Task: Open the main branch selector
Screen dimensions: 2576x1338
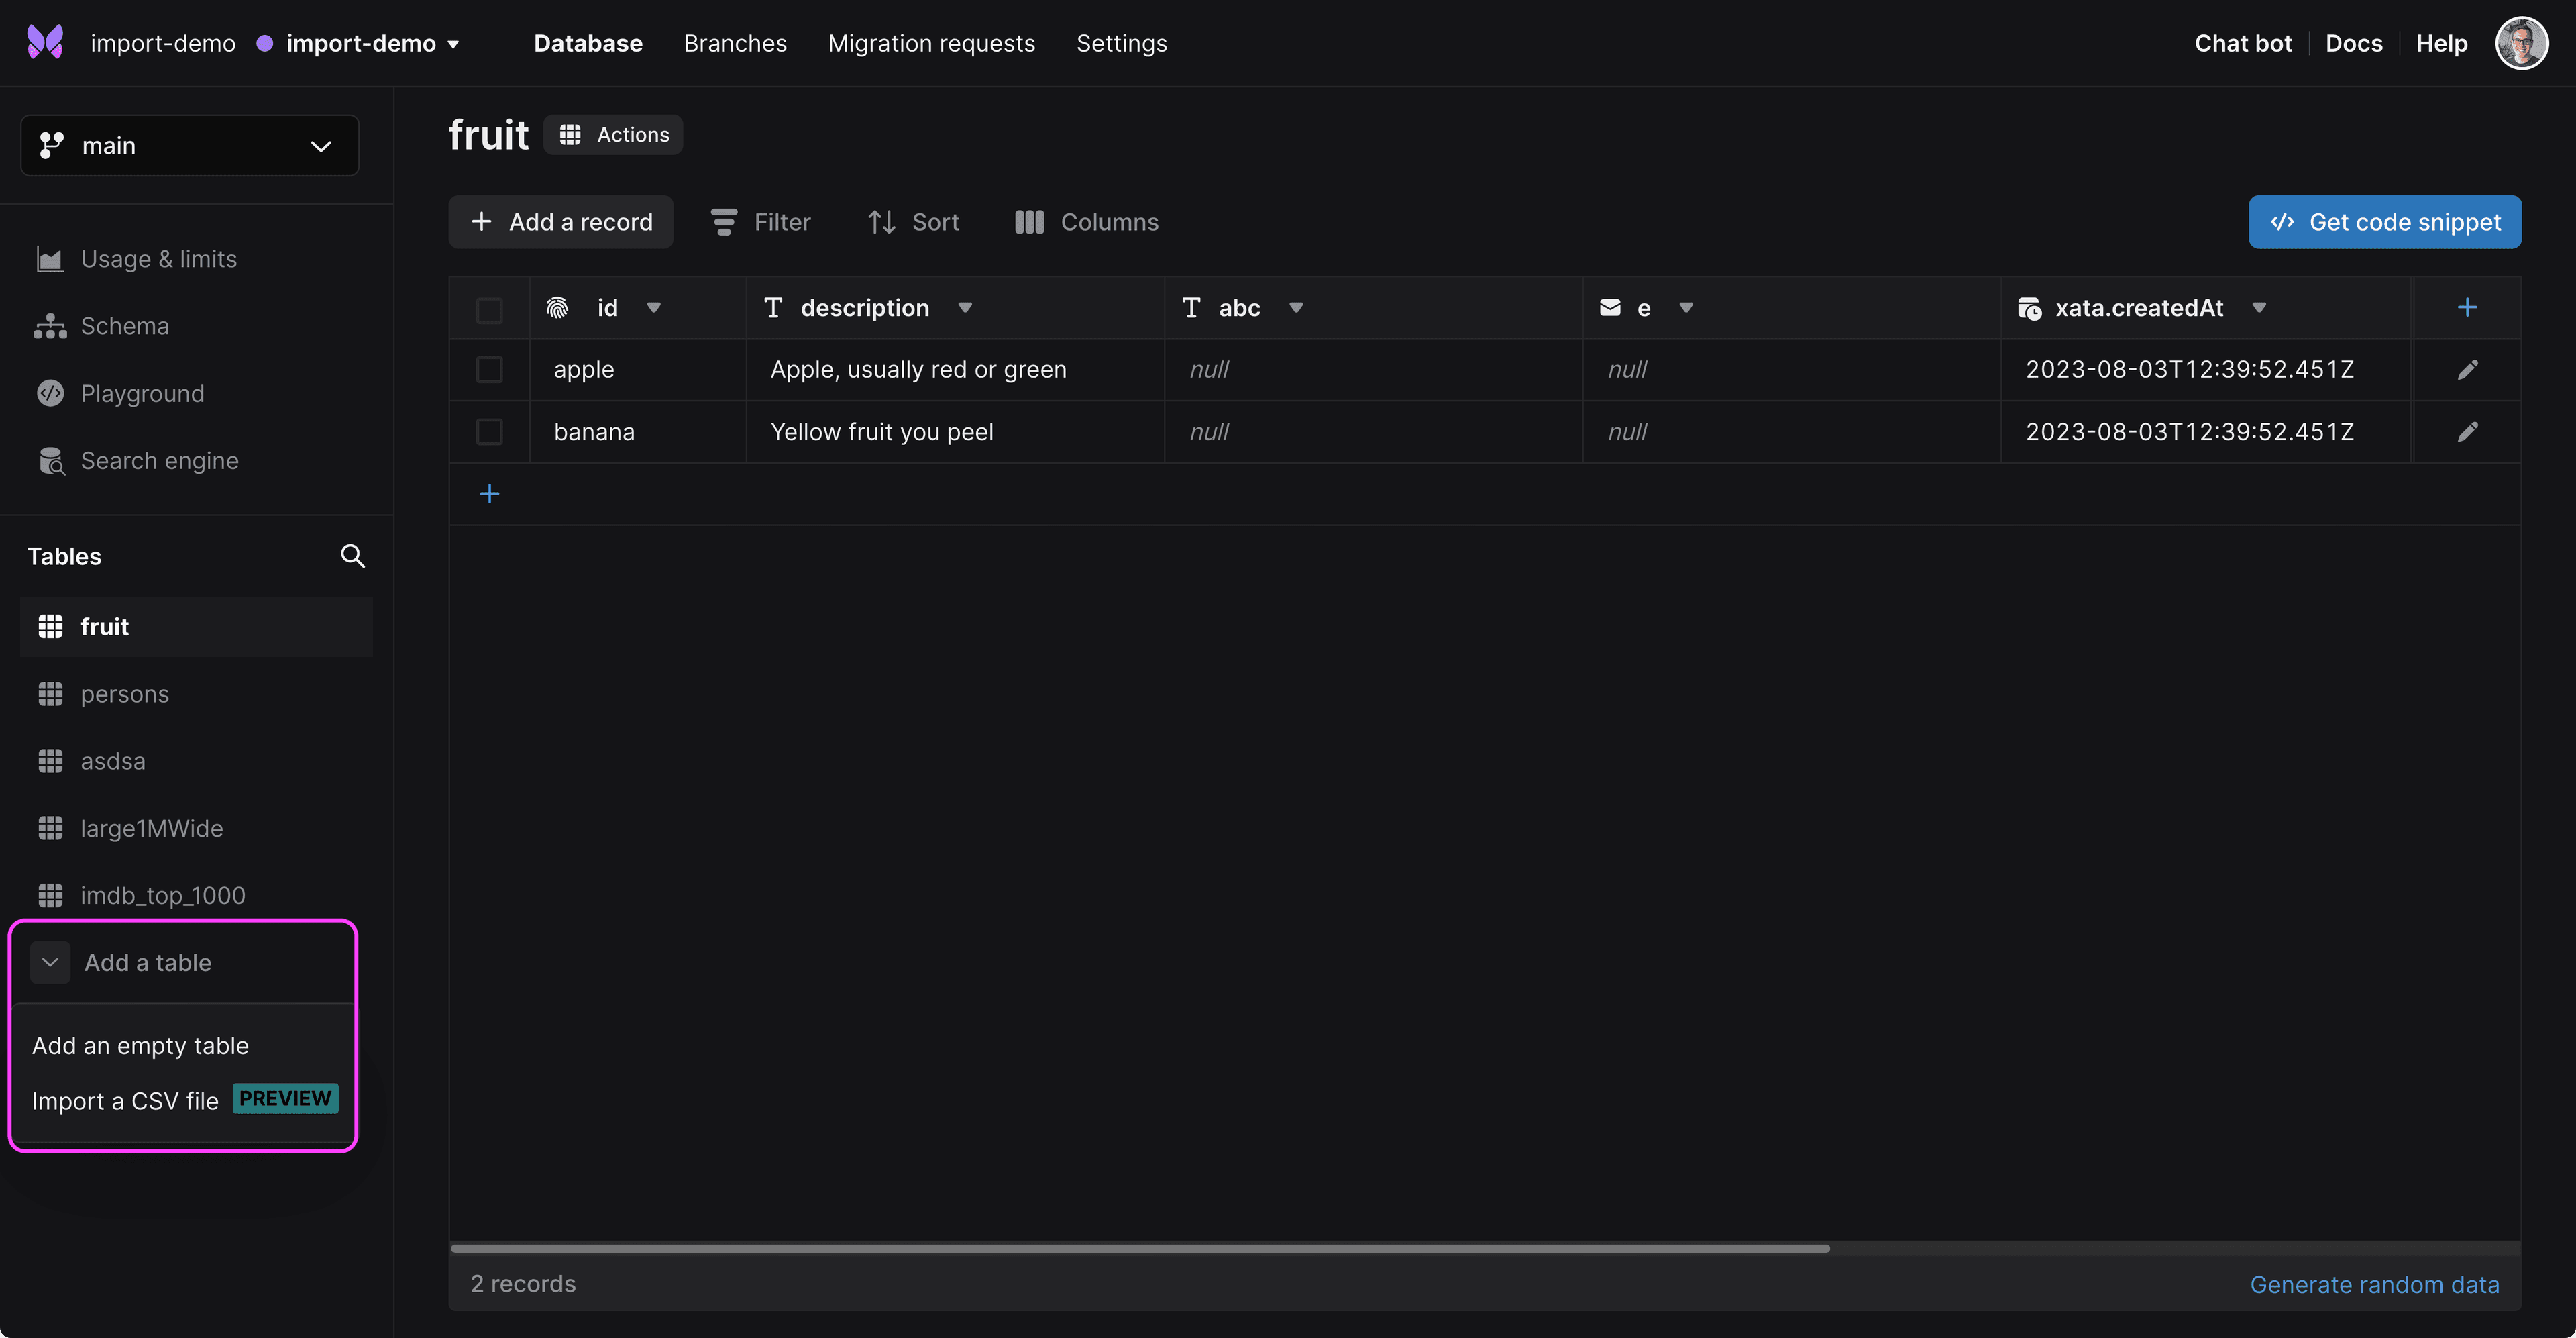Action: [x=189, y=145]
